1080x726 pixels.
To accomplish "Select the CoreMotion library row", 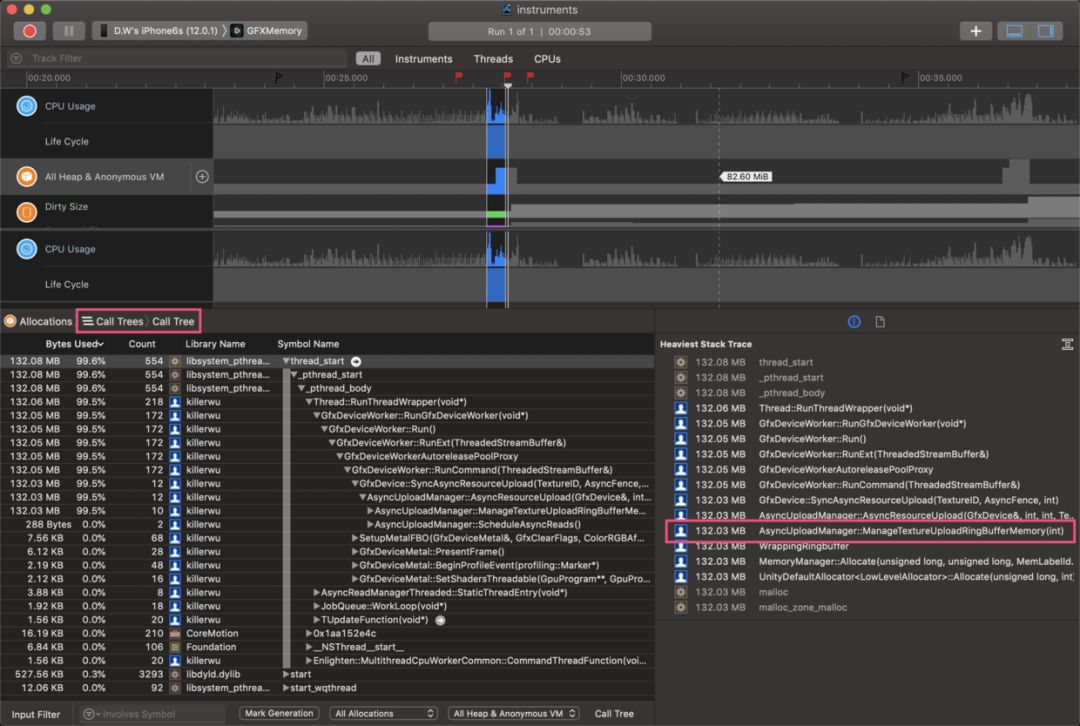I will [327, 634].
